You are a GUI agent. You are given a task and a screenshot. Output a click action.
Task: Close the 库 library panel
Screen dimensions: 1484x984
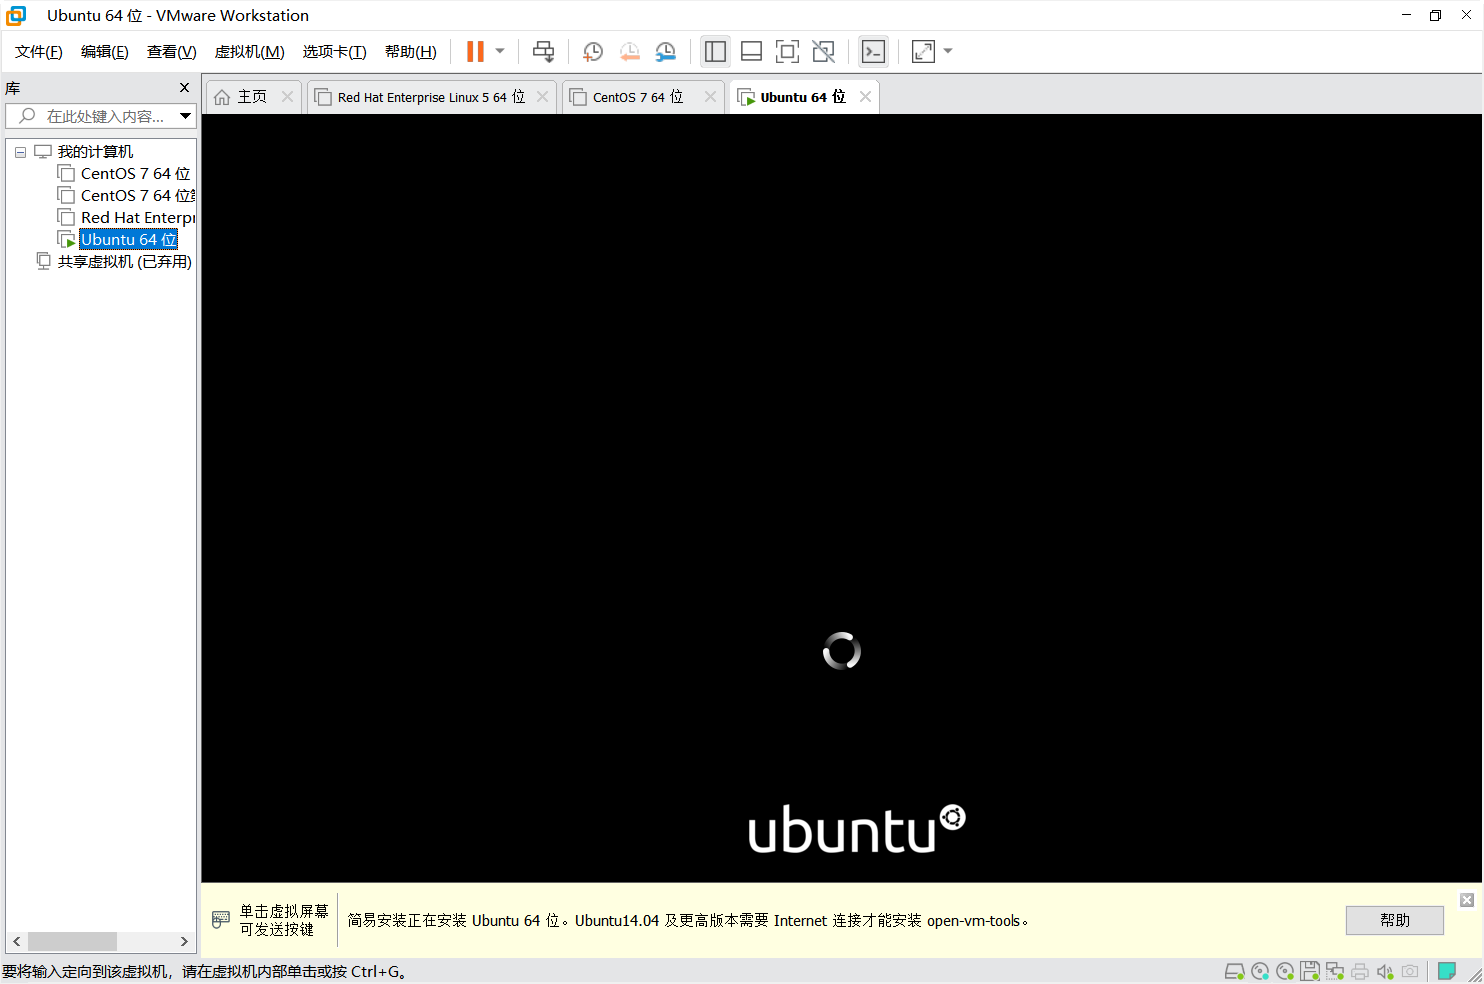coord(184,88)
